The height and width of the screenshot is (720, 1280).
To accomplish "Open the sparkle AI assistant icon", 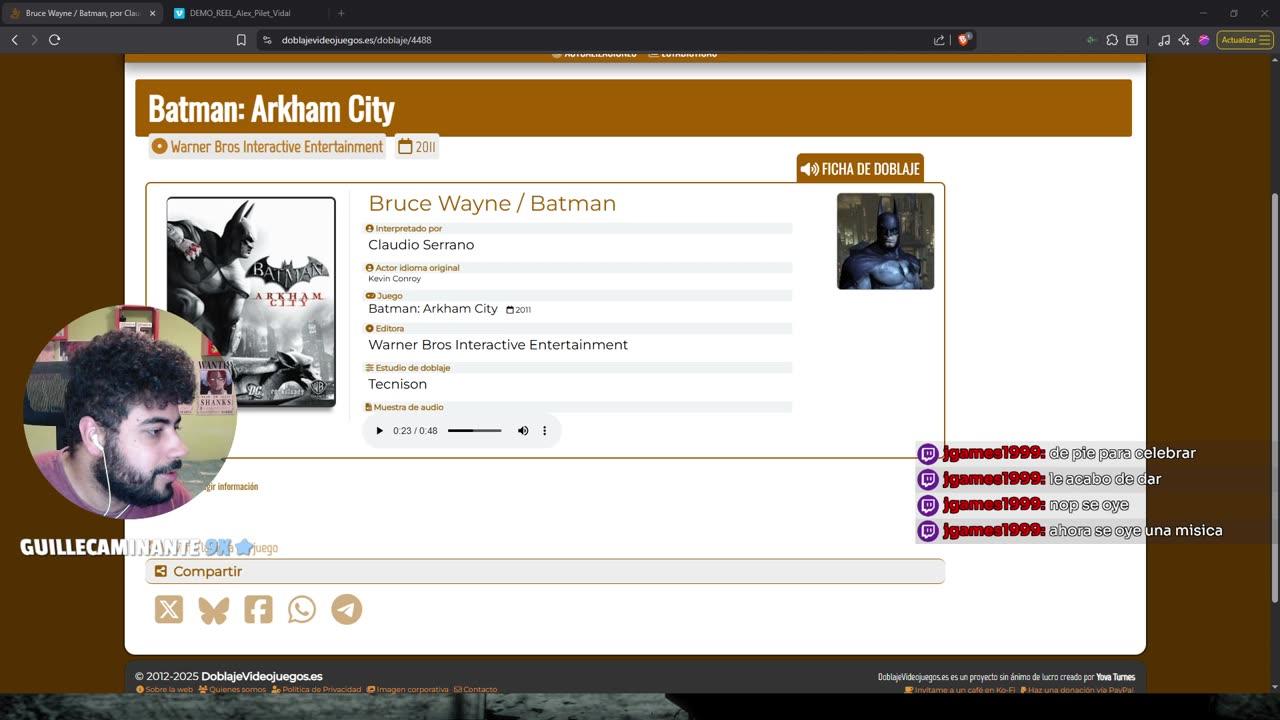I will click(x=1184, y=40).
